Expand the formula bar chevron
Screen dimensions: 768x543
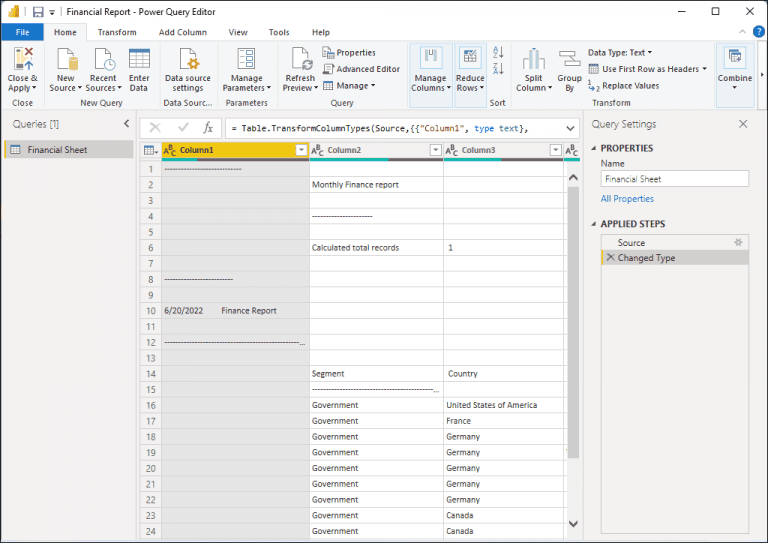(570, 128)
